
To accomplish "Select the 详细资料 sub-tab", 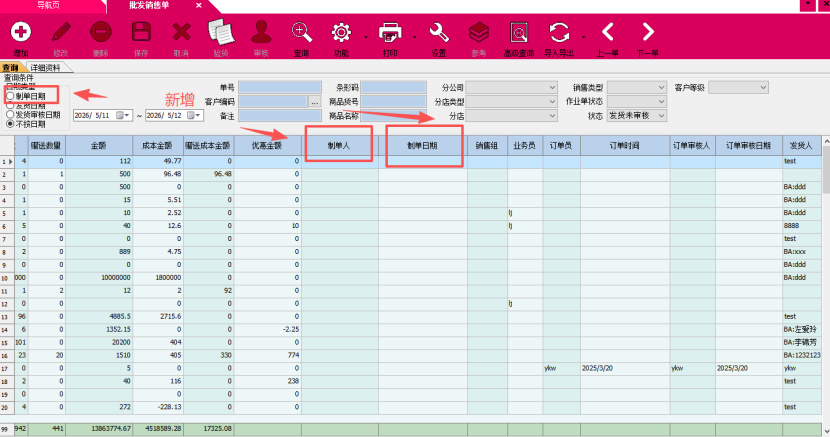I will (46, 68).
